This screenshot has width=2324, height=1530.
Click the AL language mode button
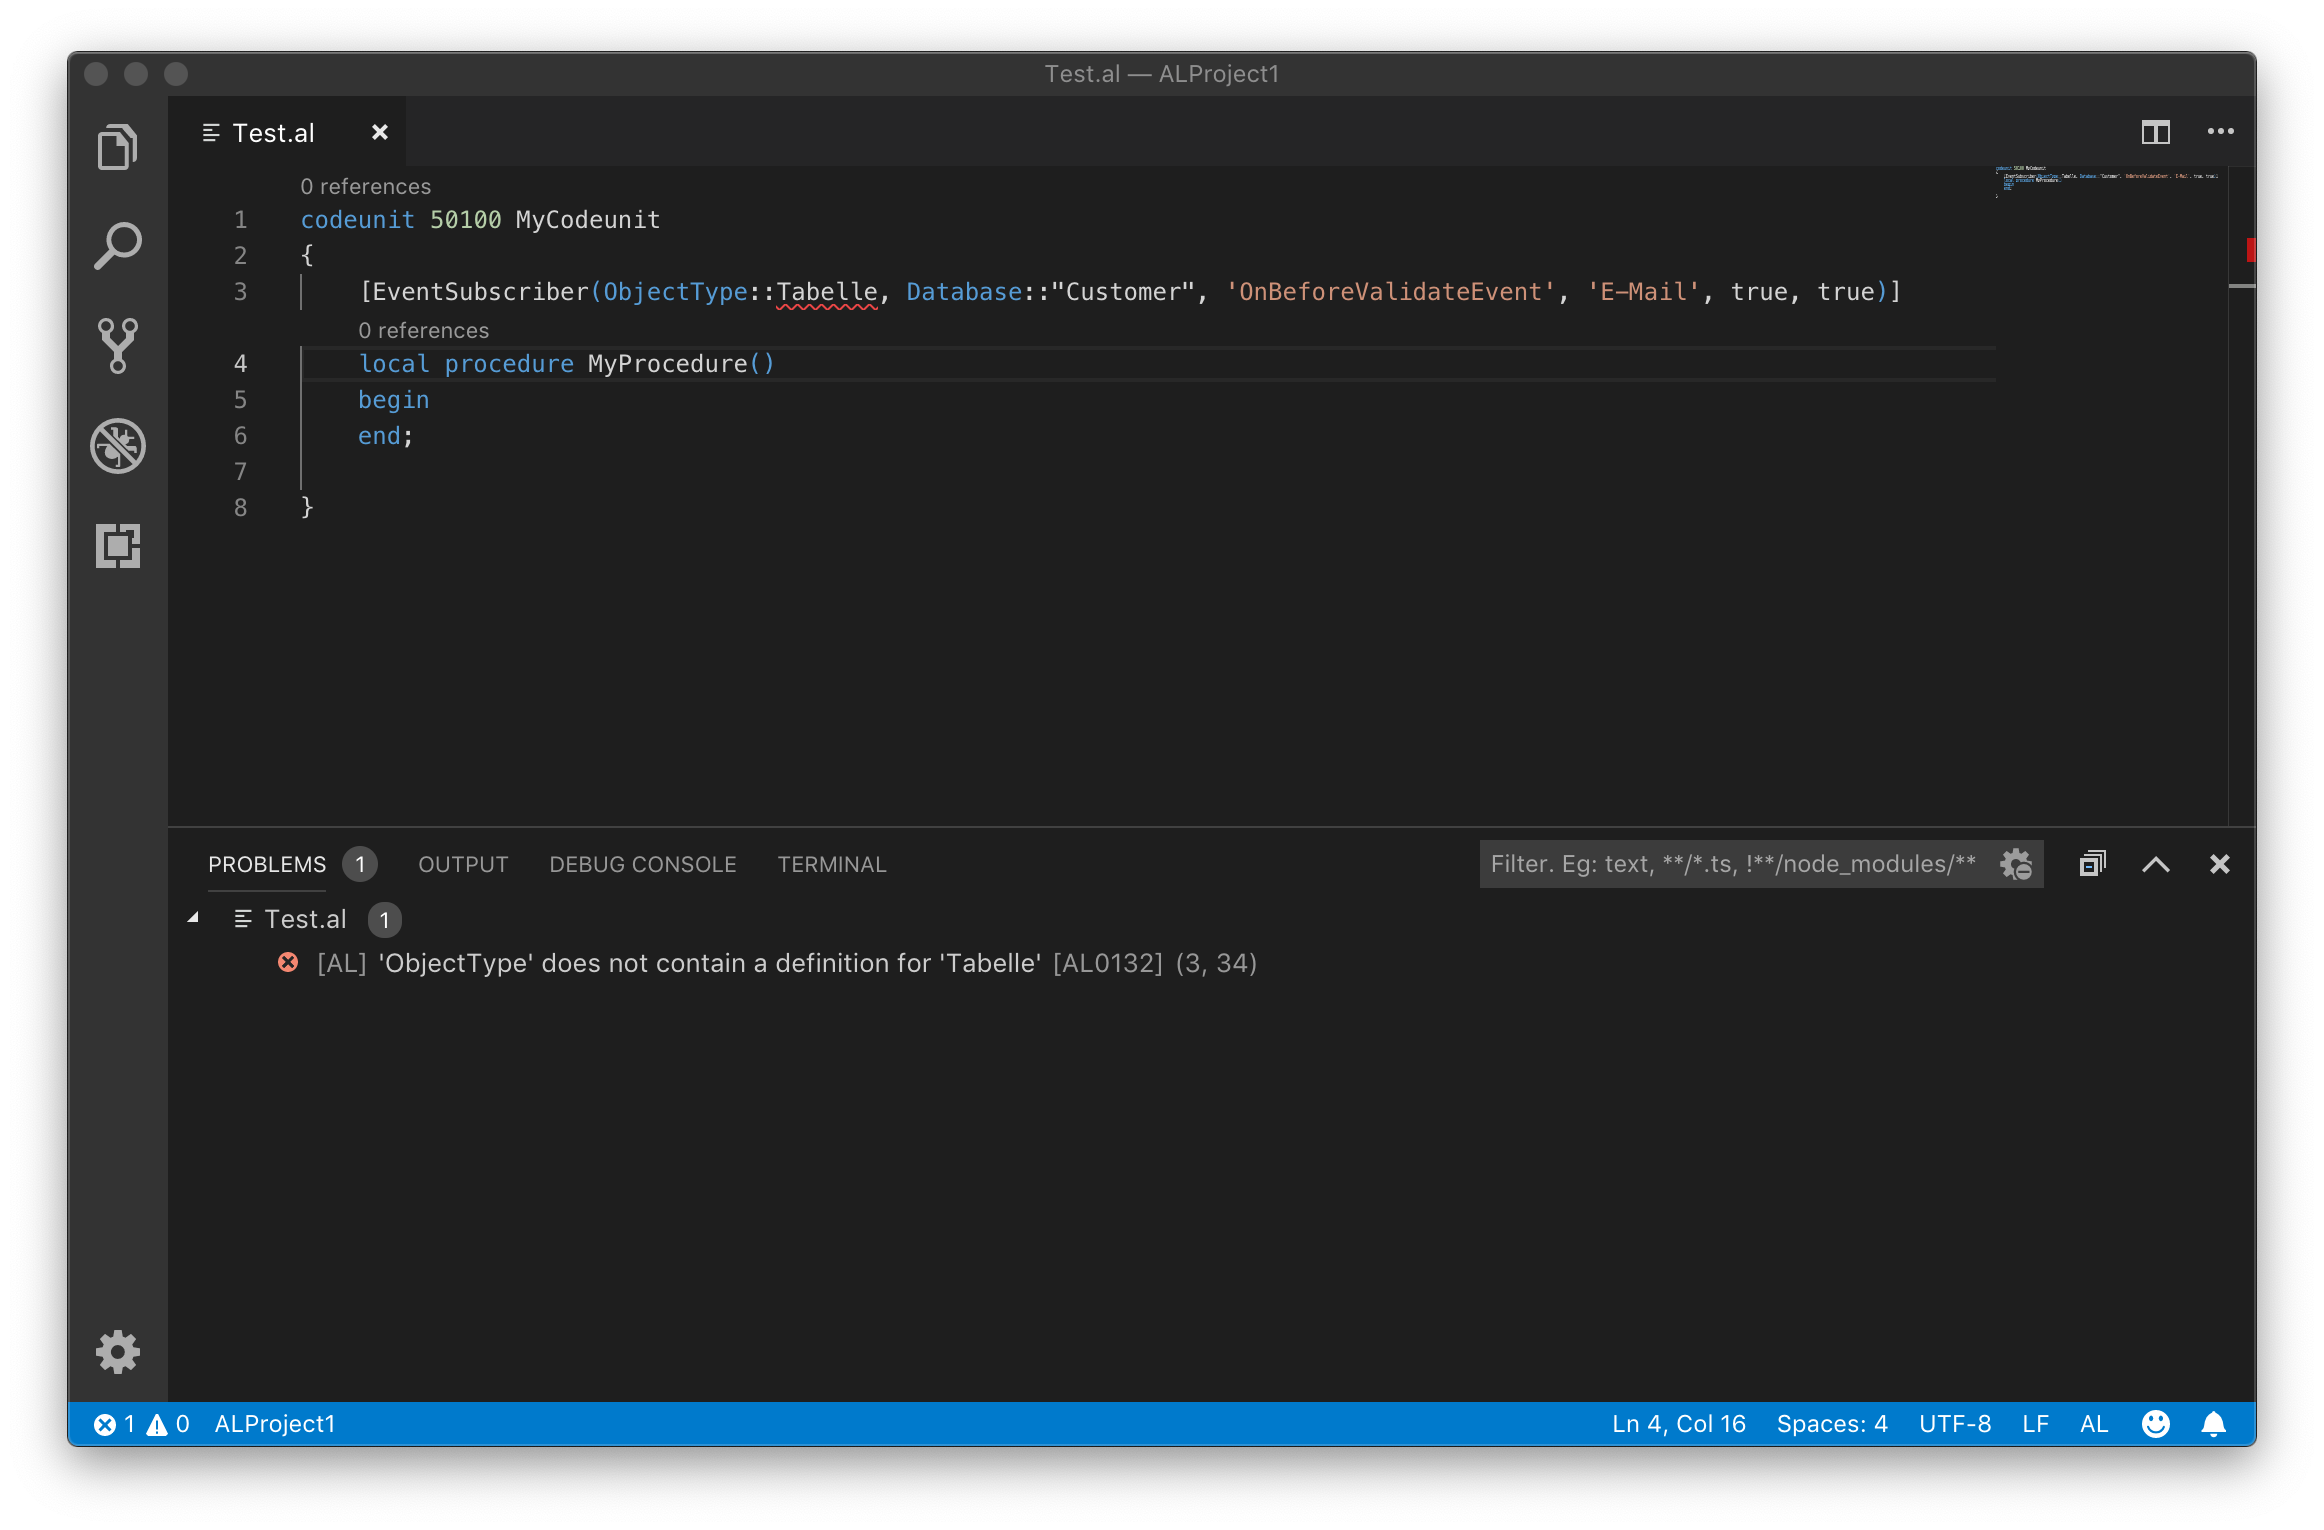pyautogui.click(x=2093, y=1423)
